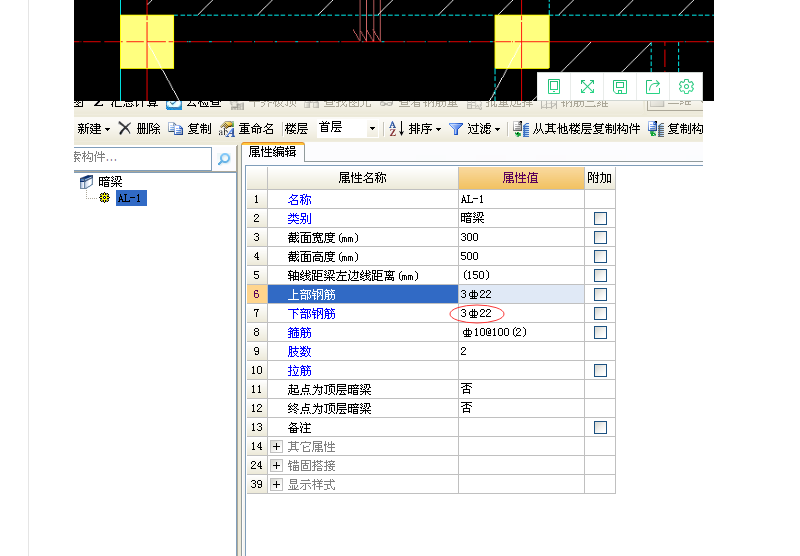The width and height of the screenshot is (800, 556).
Task: Click the 排序 sort A-Z icon
Action: 396,129
